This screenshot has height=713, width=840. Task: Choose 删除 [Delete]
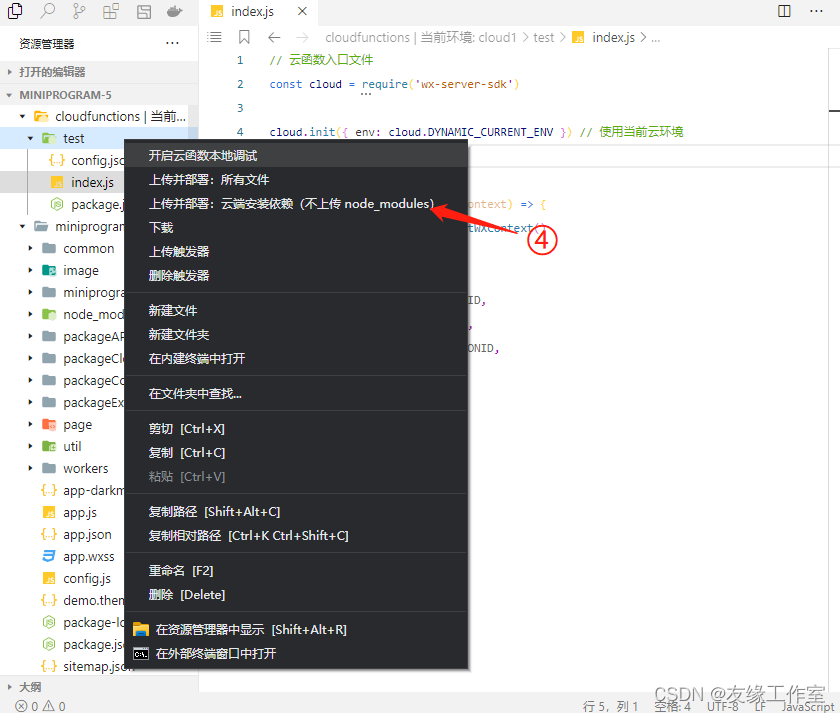(296, 595)
